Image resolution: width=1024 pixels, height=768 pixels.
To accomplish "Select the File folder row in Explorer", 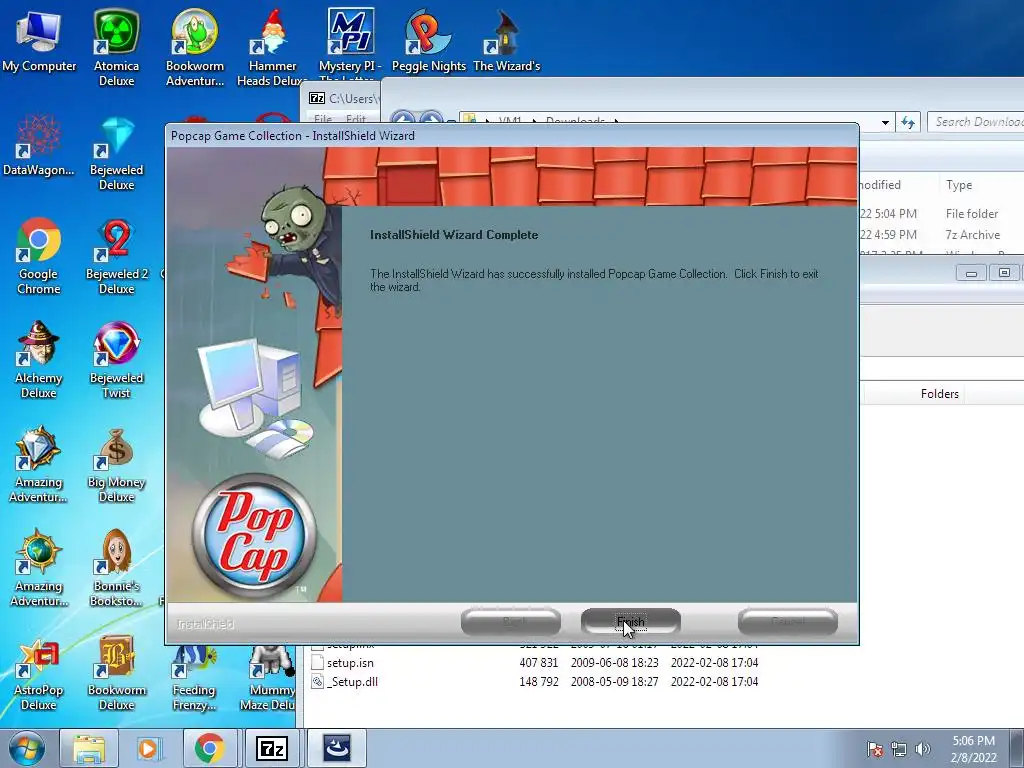I will coord(942,214).
